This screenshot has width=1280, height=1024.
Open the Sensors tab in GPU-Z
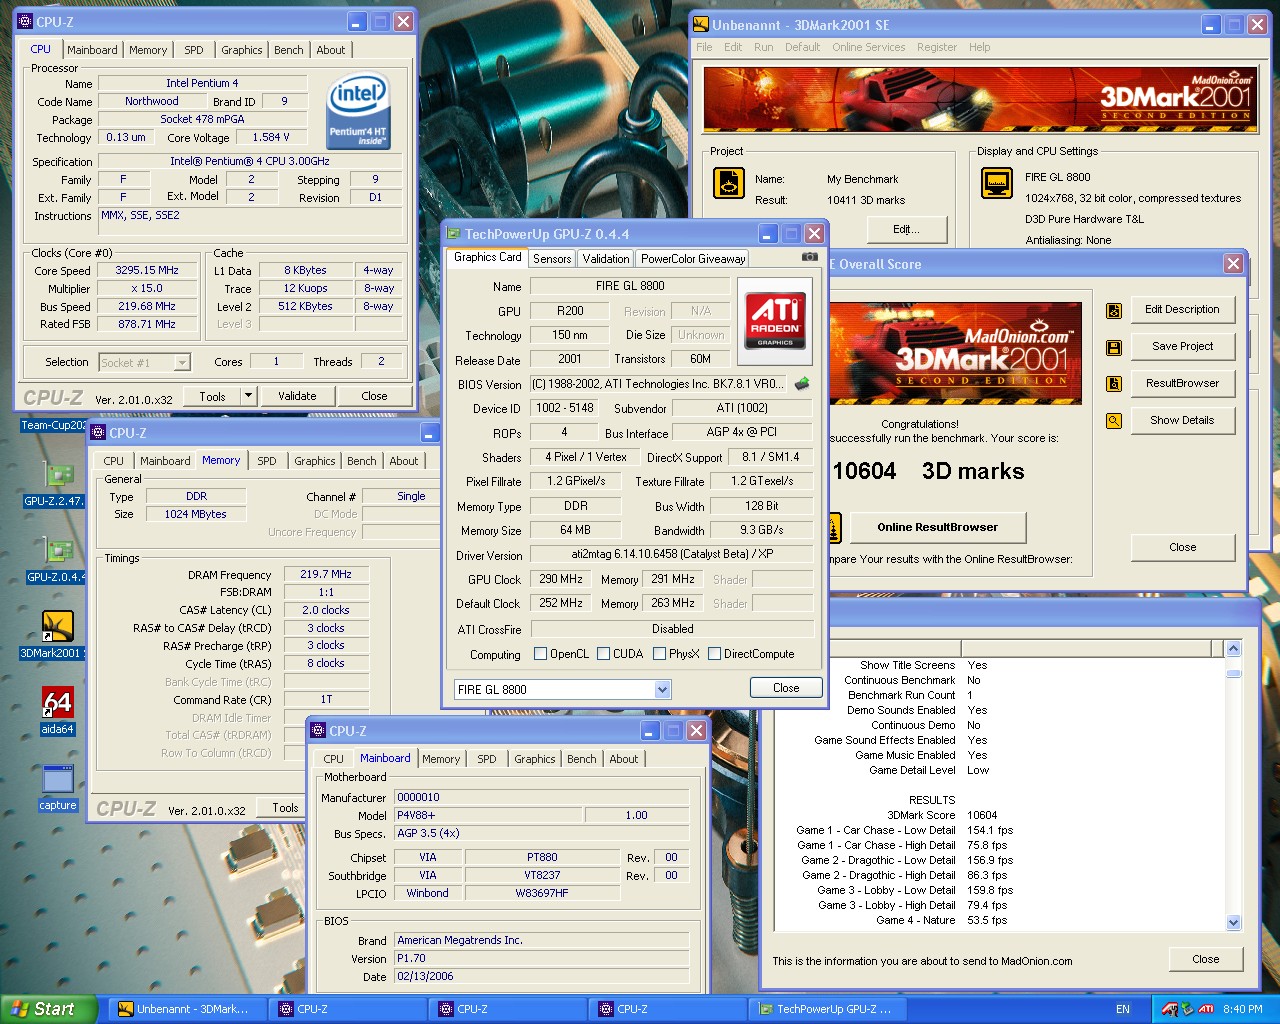[552, 258]
